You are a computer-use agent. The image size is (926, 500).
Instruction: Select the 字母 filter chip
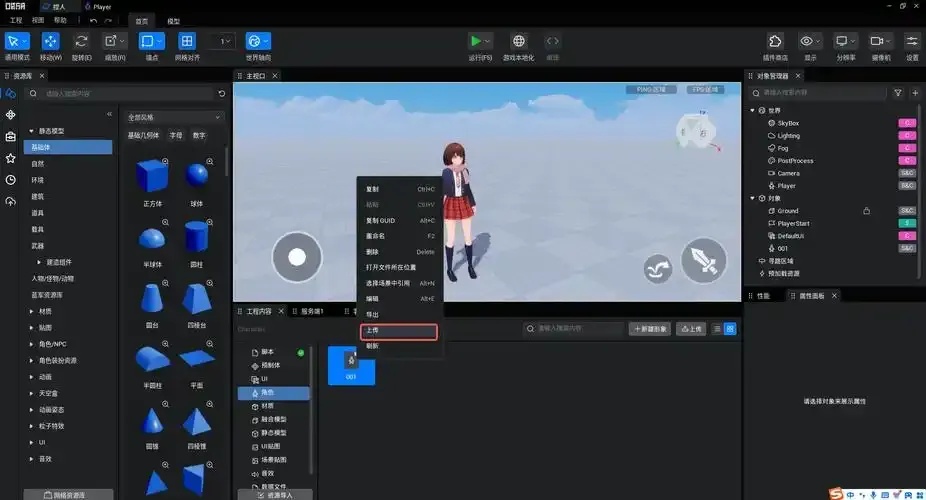point(176,135)
